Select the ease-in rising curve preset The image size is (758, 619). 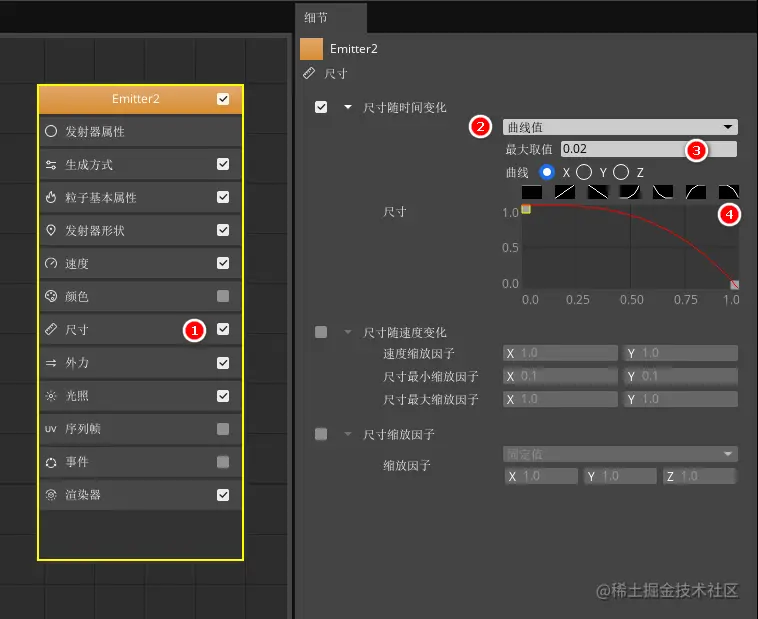630,192
